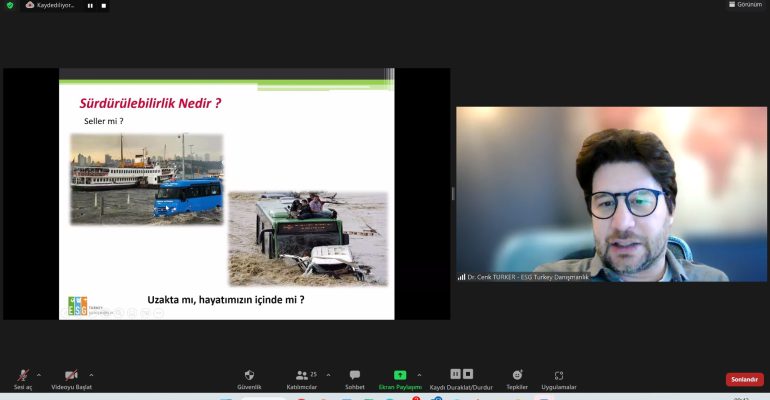Viewport: 770px width, 400px height.
Task: Start video with Videoyu Başlat icon
Action: click(x=71, y=376)
